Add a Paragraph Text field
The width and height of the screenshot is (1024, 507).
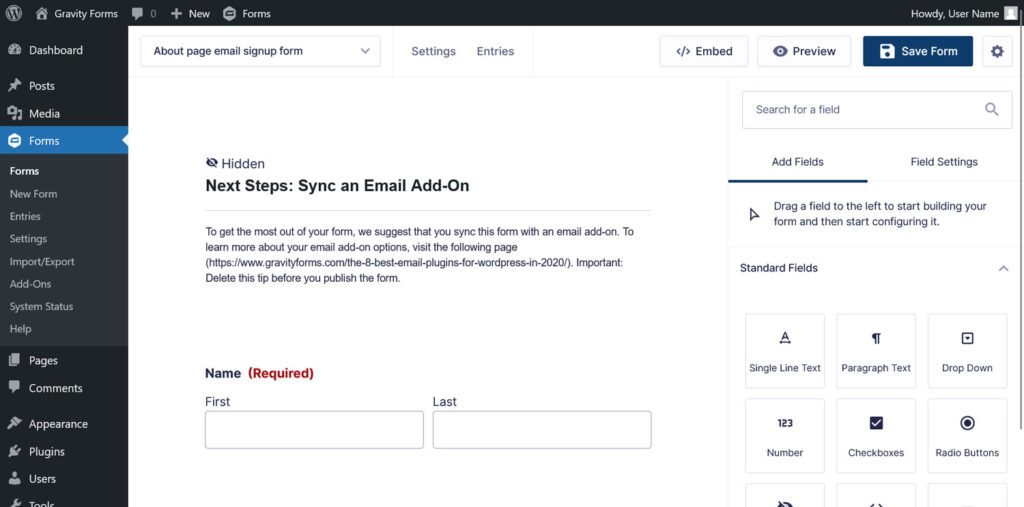[x=876, y=350]
